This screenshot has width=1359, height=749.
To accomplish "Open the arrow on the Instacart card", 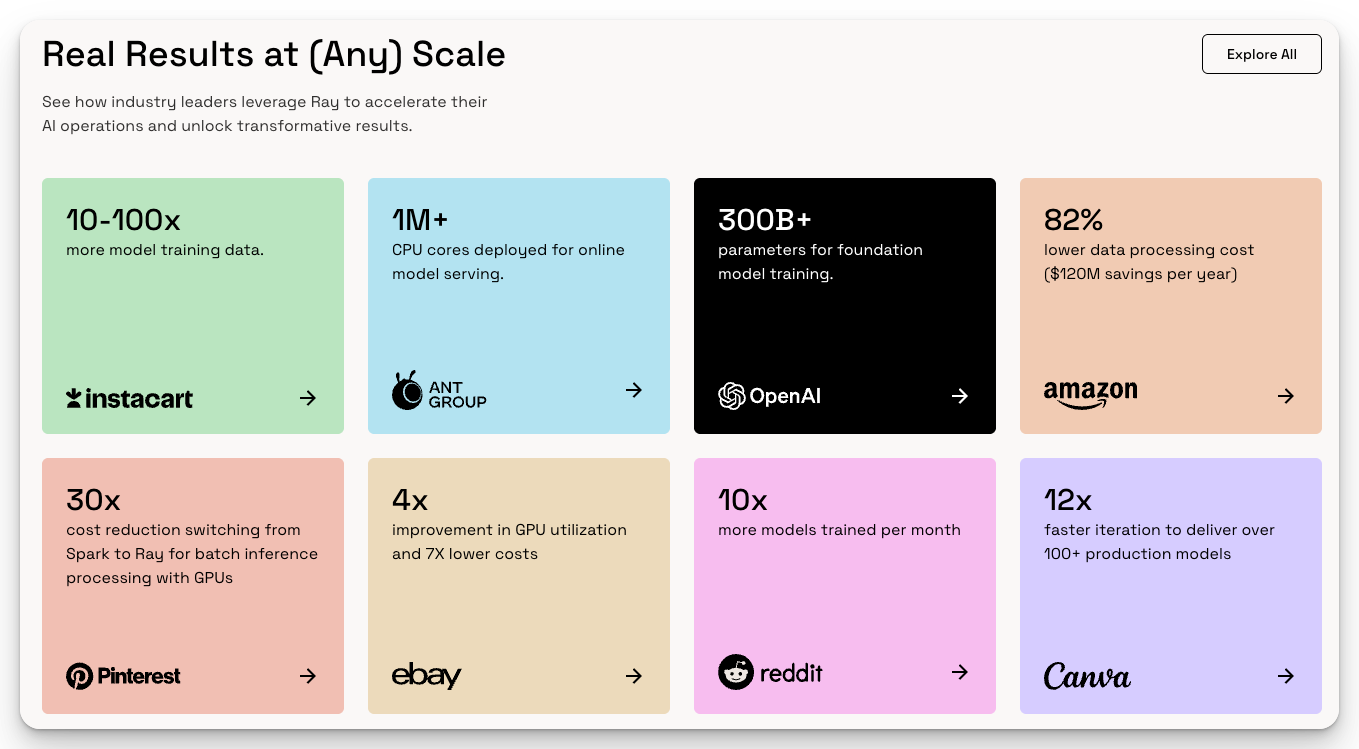I will click(308, 398).
